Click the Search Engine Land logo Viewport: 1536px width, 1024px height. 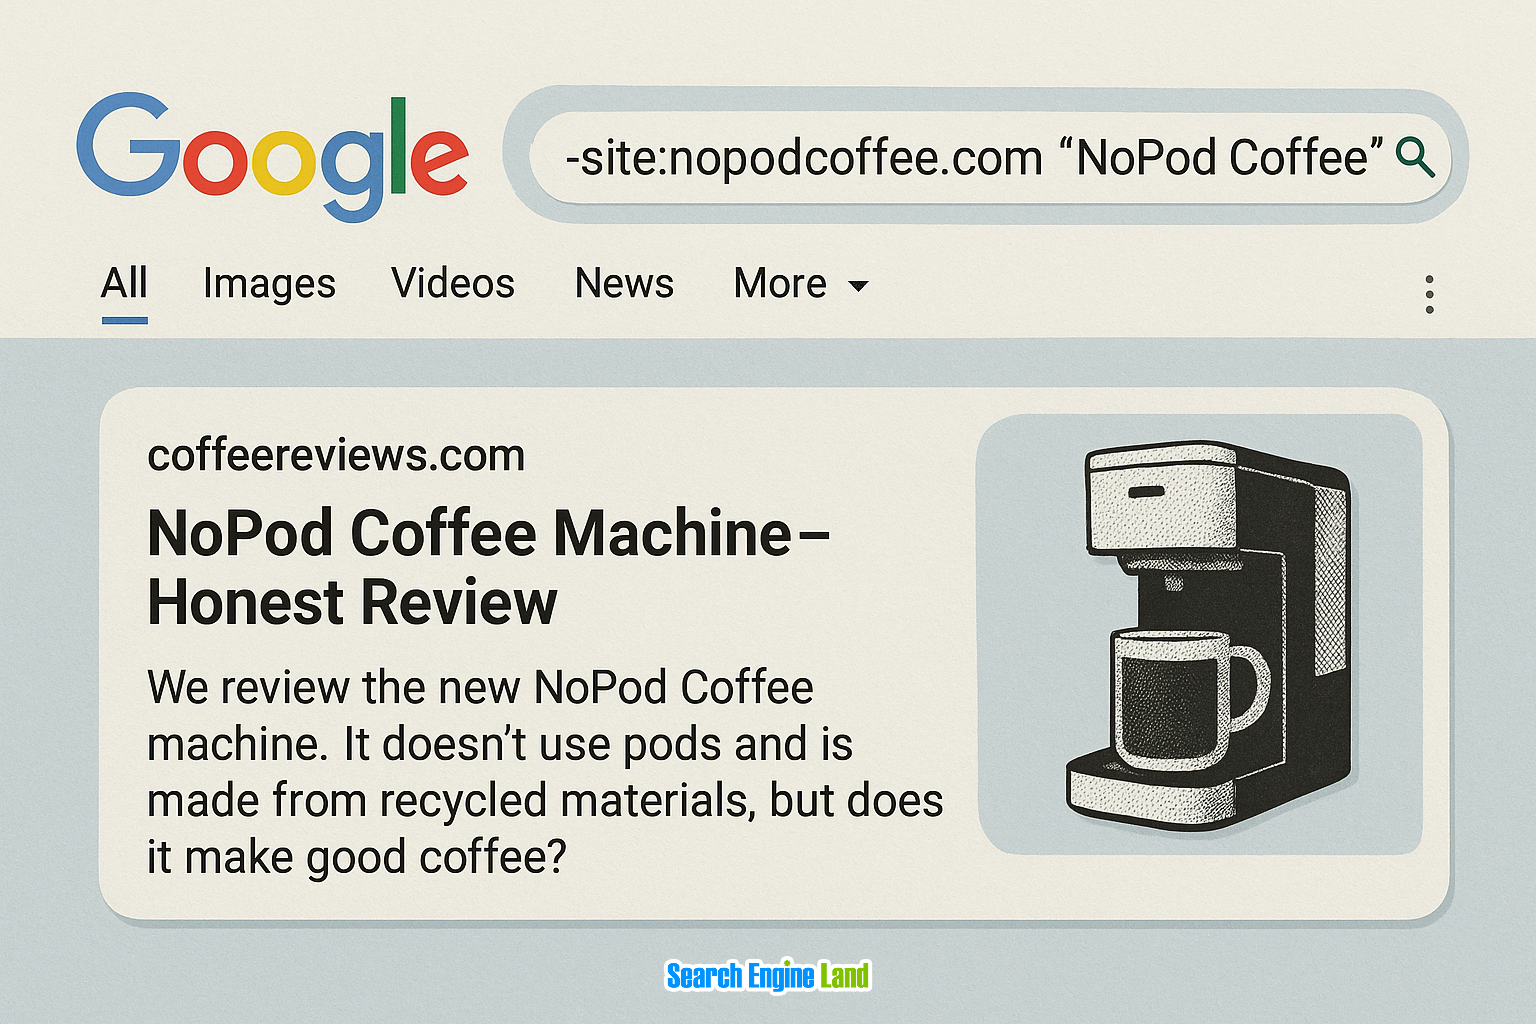tap(768, 975)
